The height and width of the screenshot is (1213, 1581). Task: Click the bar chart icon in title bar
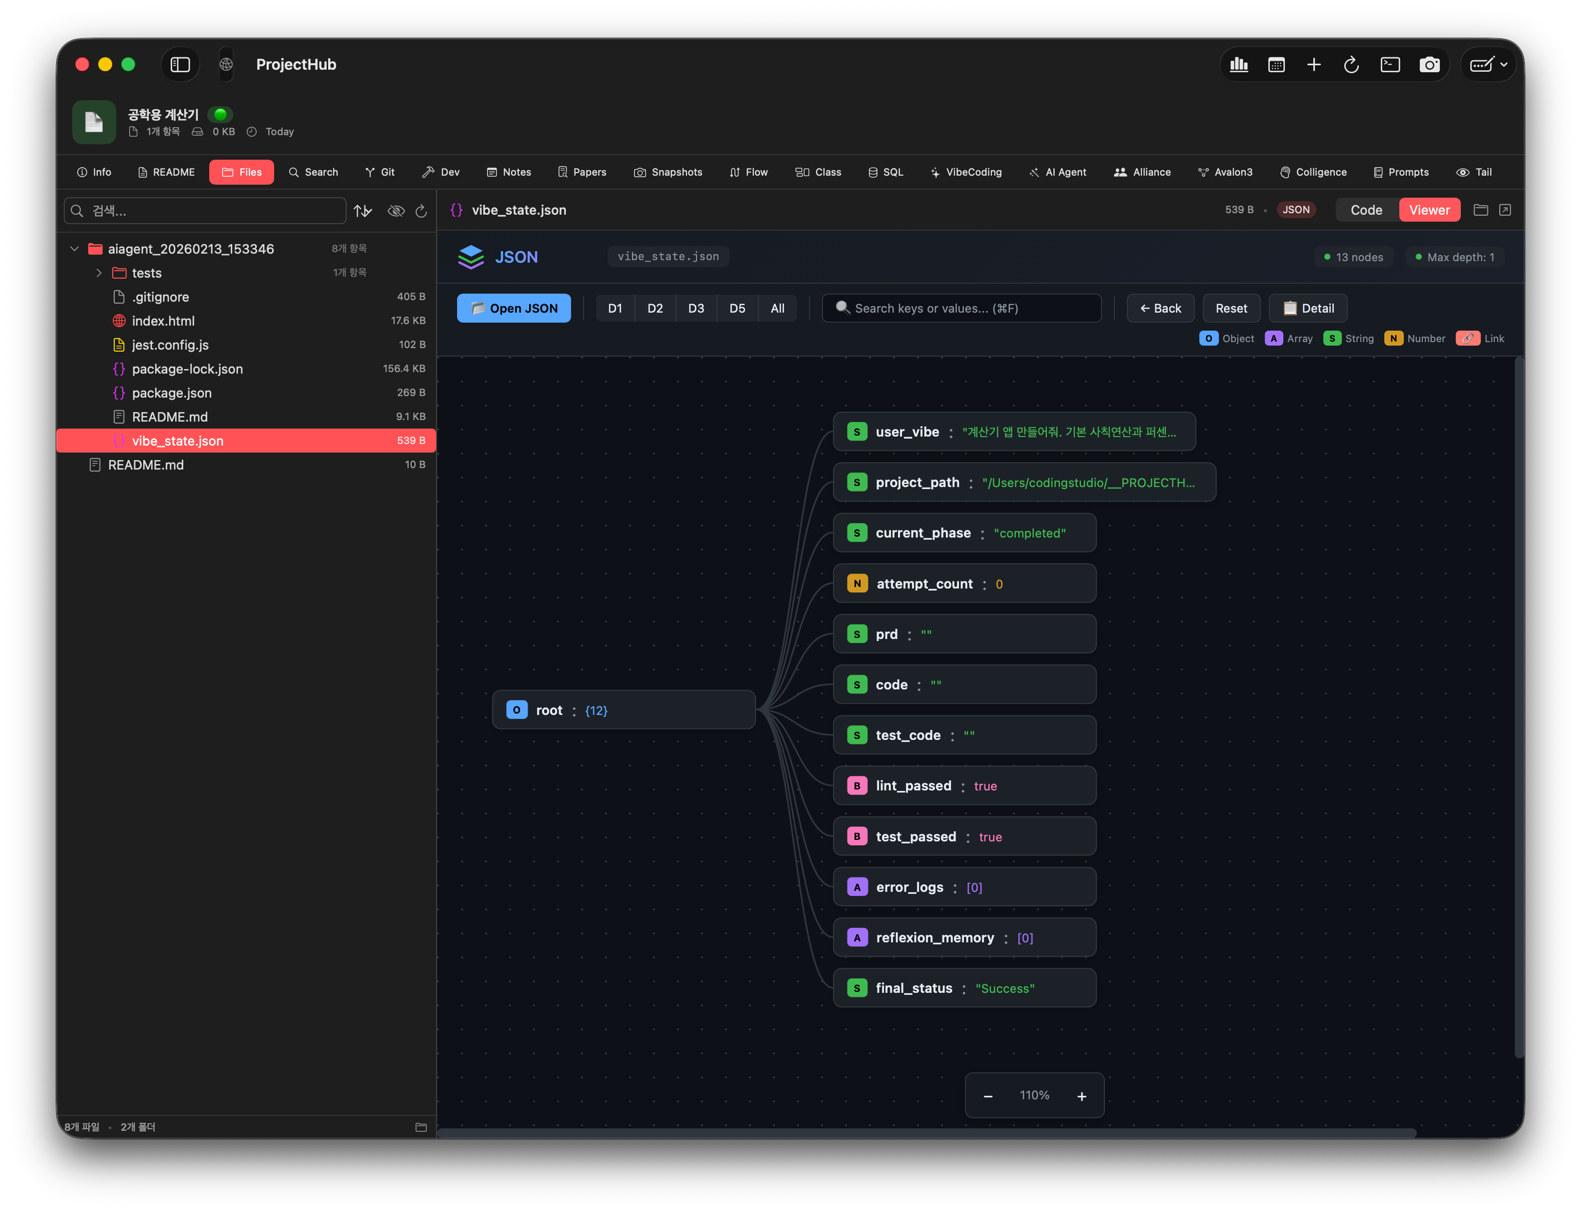click(1239, 65)
